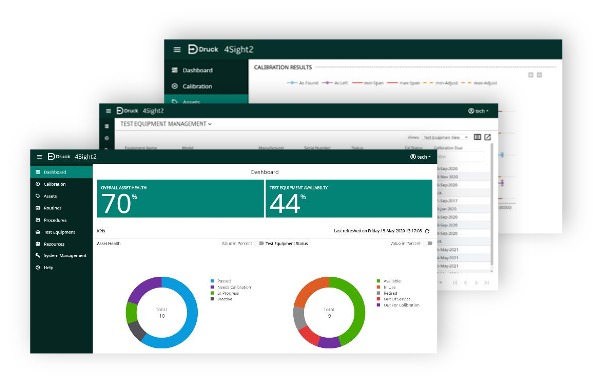The height and width of the screenshot is (383, 602).
Task: Open Routines in front window sidebar
Action: point(61,208)
